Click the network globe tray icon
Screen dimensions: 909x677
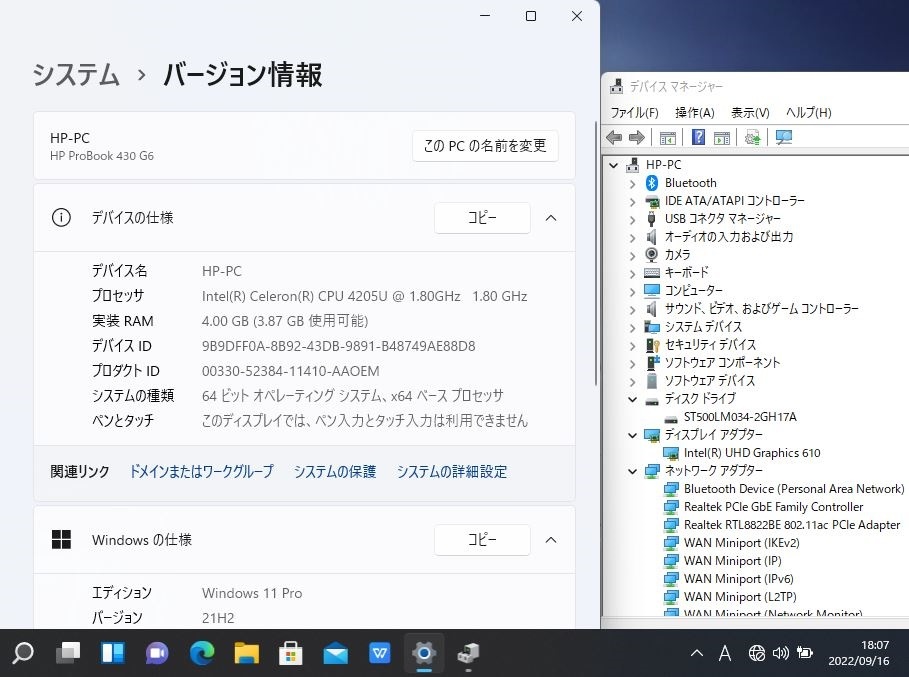[756, 653]
